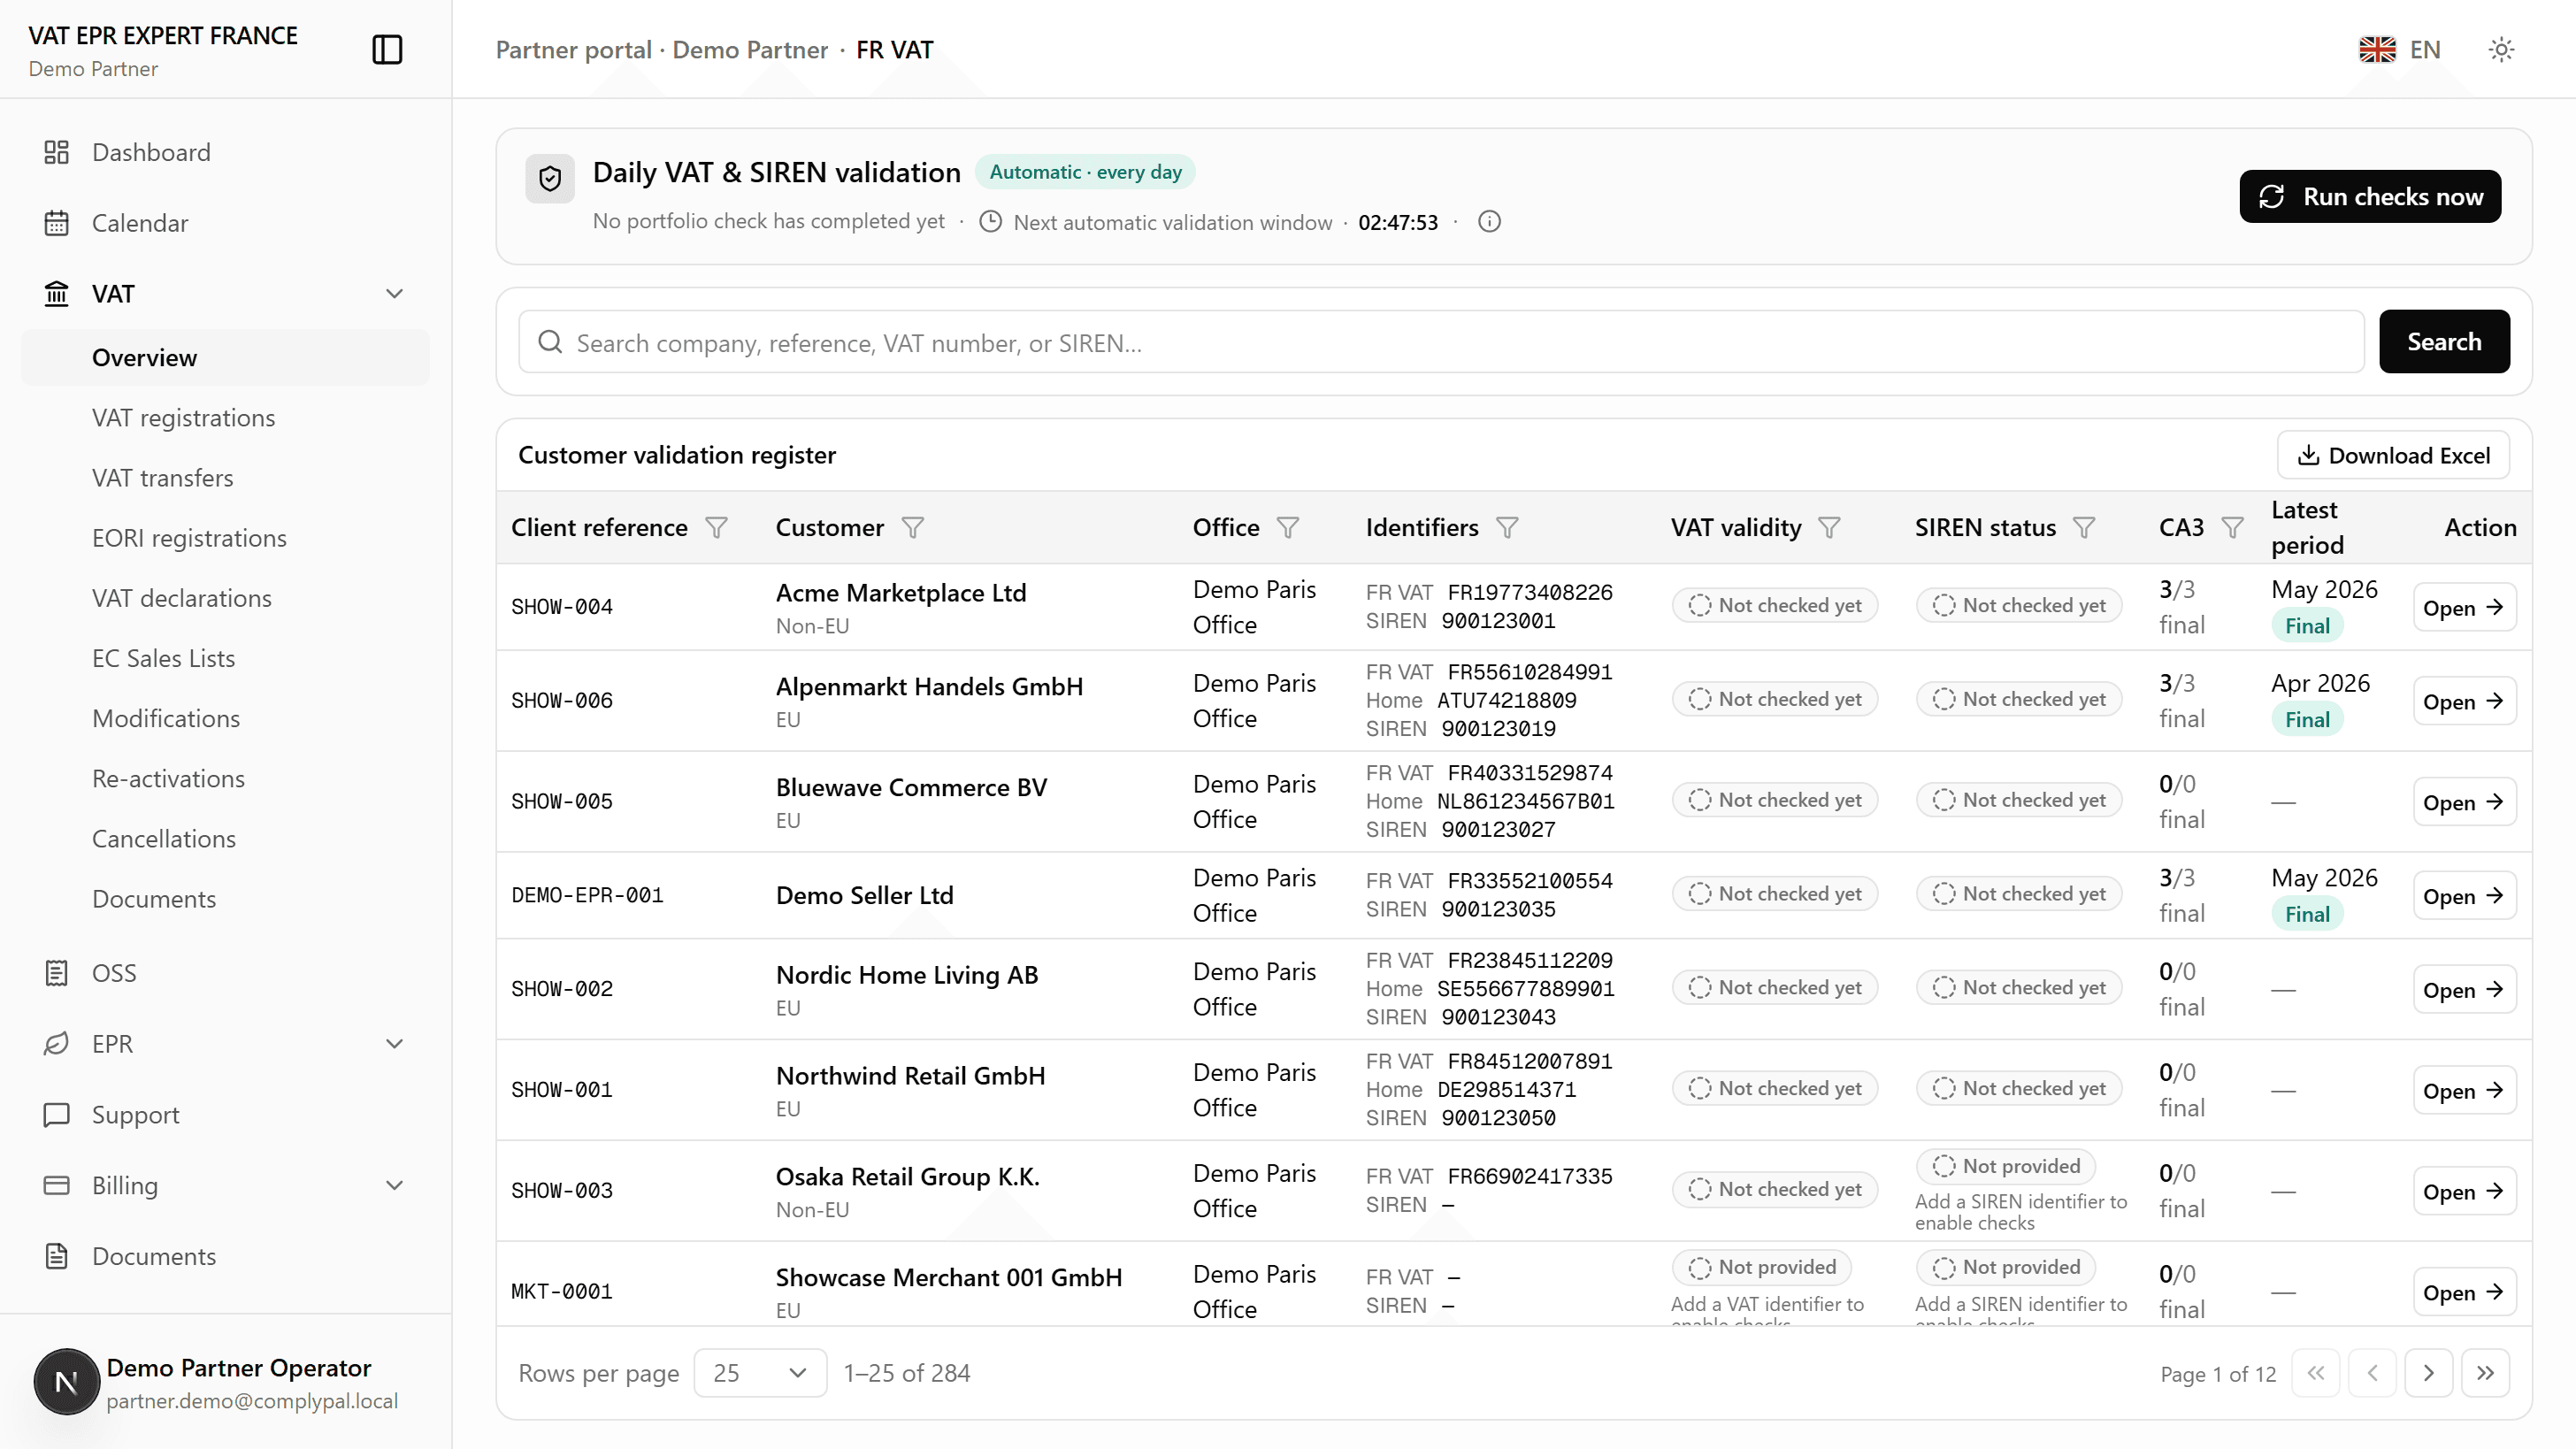Click customer Nordic Home Living AB

point(907,975)
